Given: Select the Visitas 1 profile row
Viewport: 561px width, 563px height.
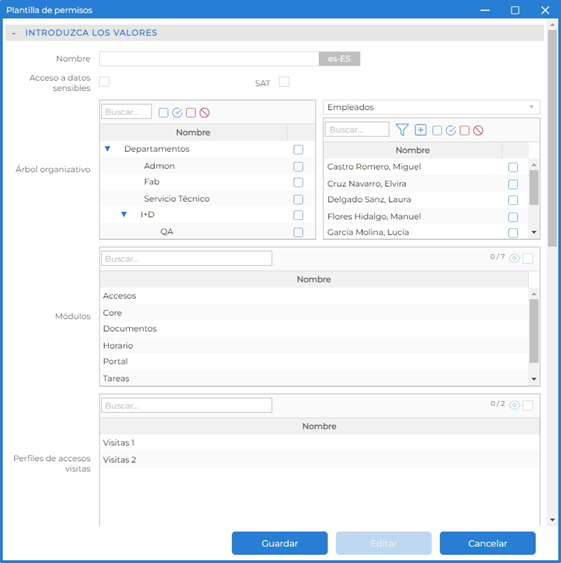Looking at the screenshot, I should [x=319, y=443].
